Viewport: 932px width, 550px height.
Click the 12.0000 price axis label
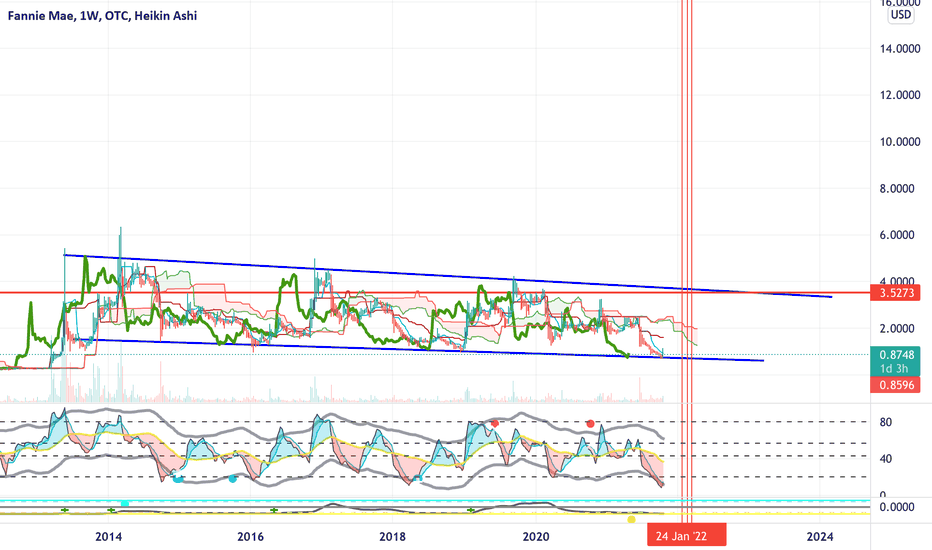(900, 95)
